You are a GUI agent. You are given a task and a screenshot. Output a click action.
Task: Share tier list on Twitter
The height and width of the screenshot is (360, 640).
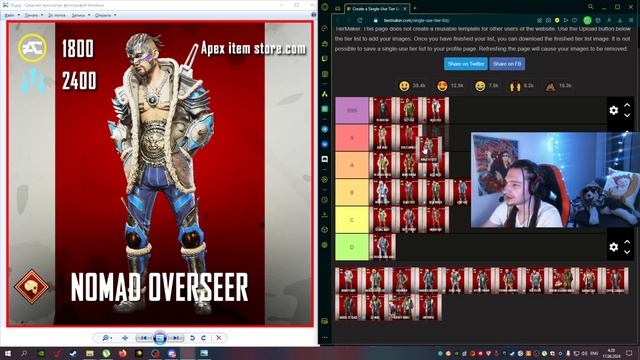click(x=465, y=64)
